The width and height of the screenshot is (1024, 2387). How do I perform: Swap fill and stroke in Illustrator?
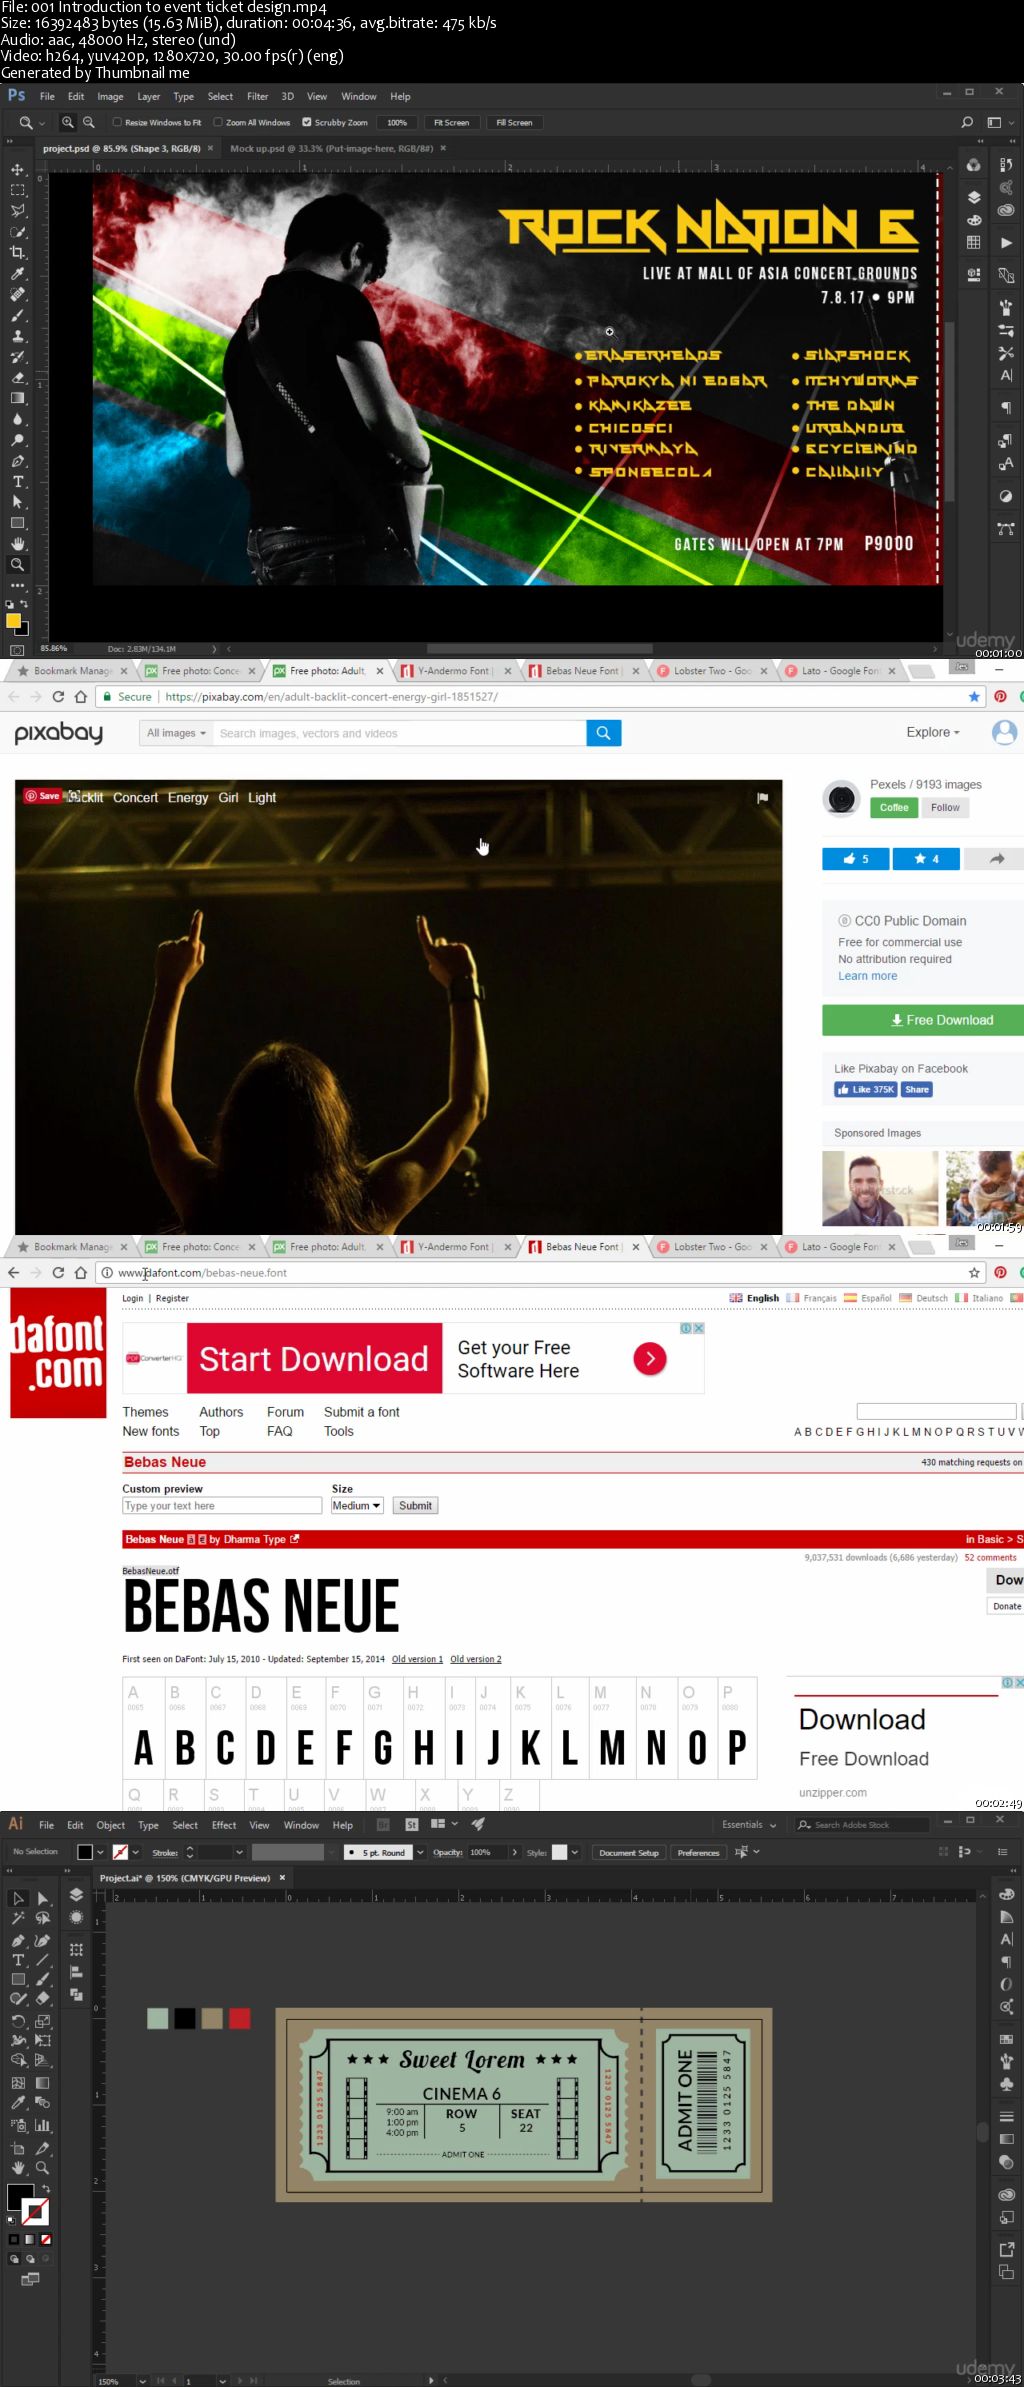point(45,2189)
